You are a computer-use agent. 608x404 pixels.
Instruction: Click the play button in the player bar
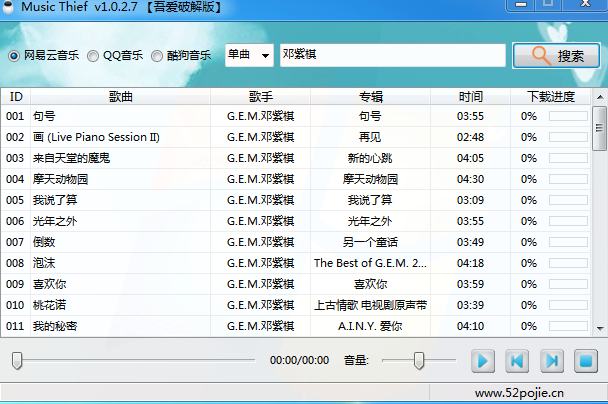click(x=483, y=361)
